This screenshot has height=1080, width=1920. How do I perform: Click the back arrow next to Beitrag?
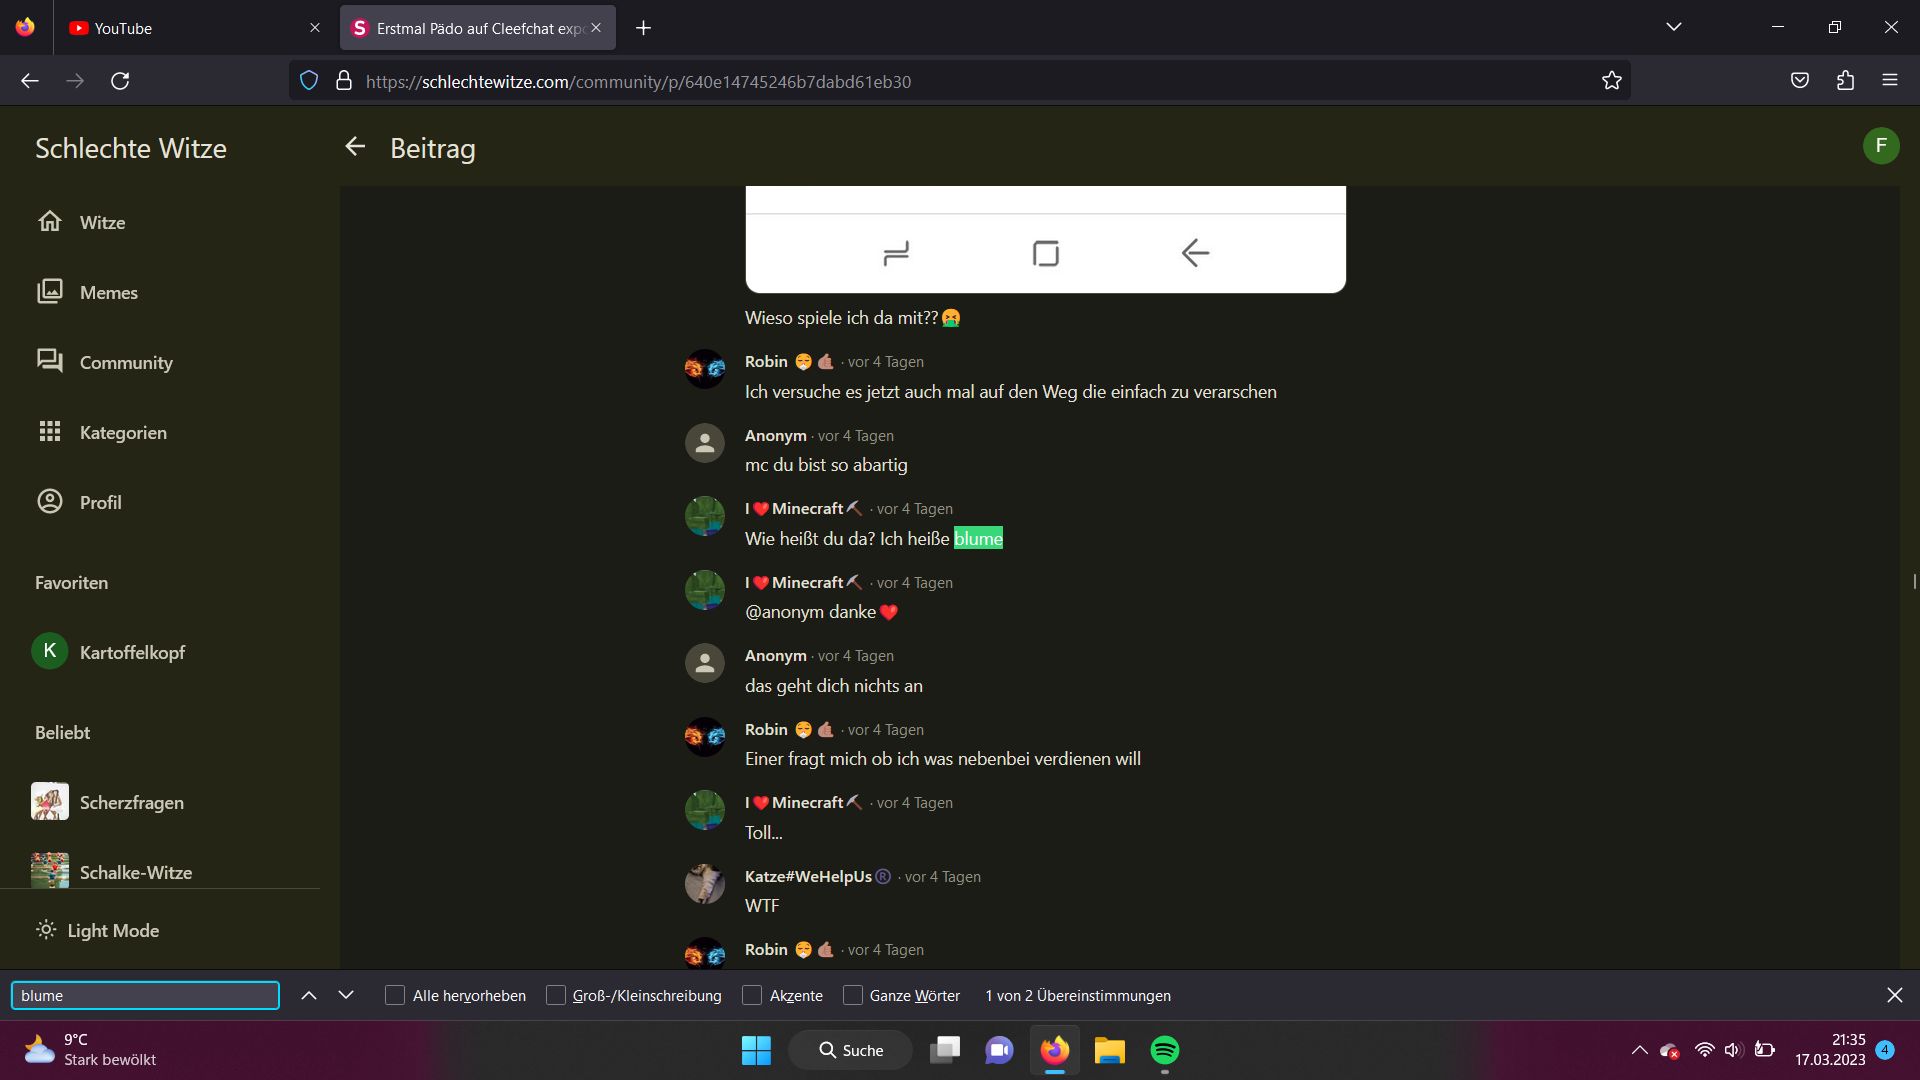(x=355, y=147)
